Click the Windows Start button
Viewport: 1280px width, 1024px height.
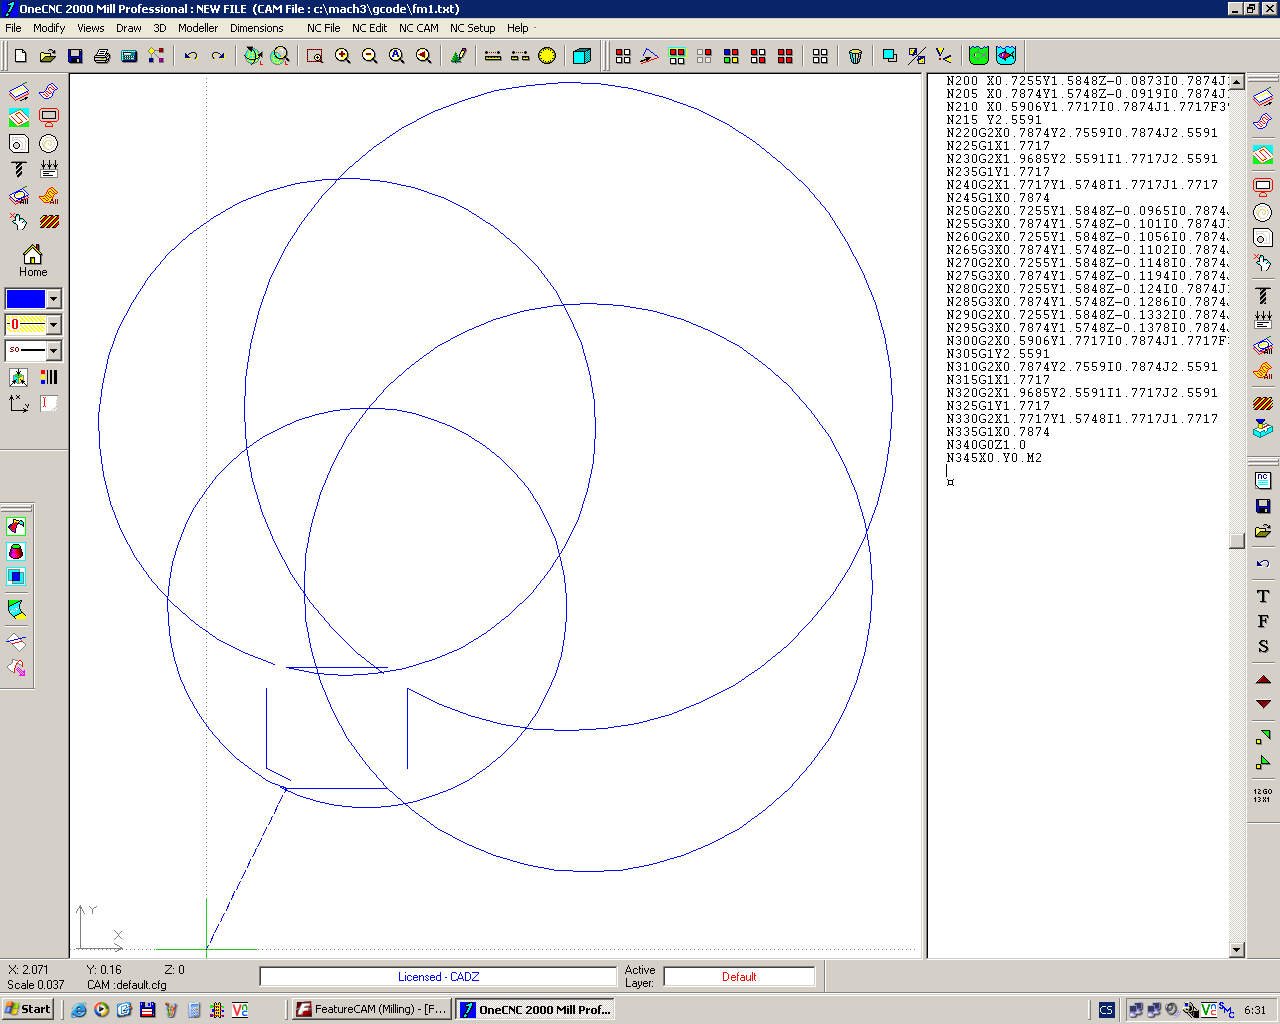(28, 1009)
